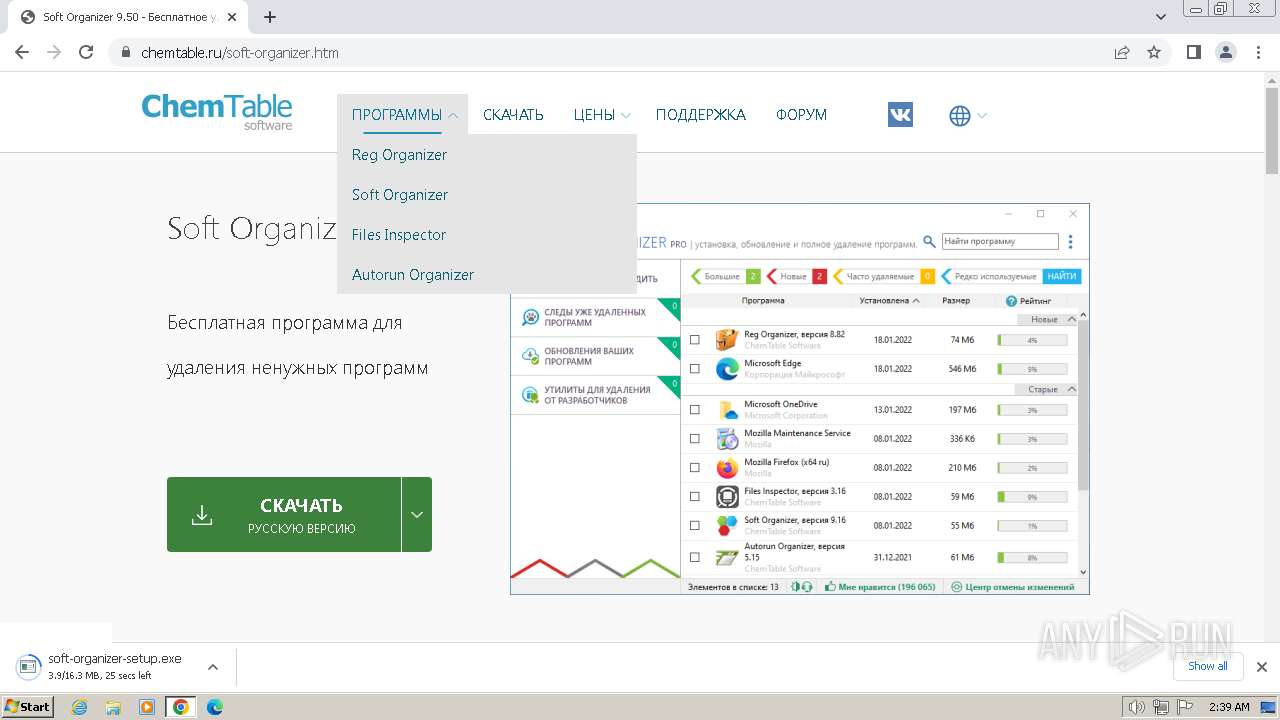Open the Chrome side panel icon

(x=1193, y=52)
